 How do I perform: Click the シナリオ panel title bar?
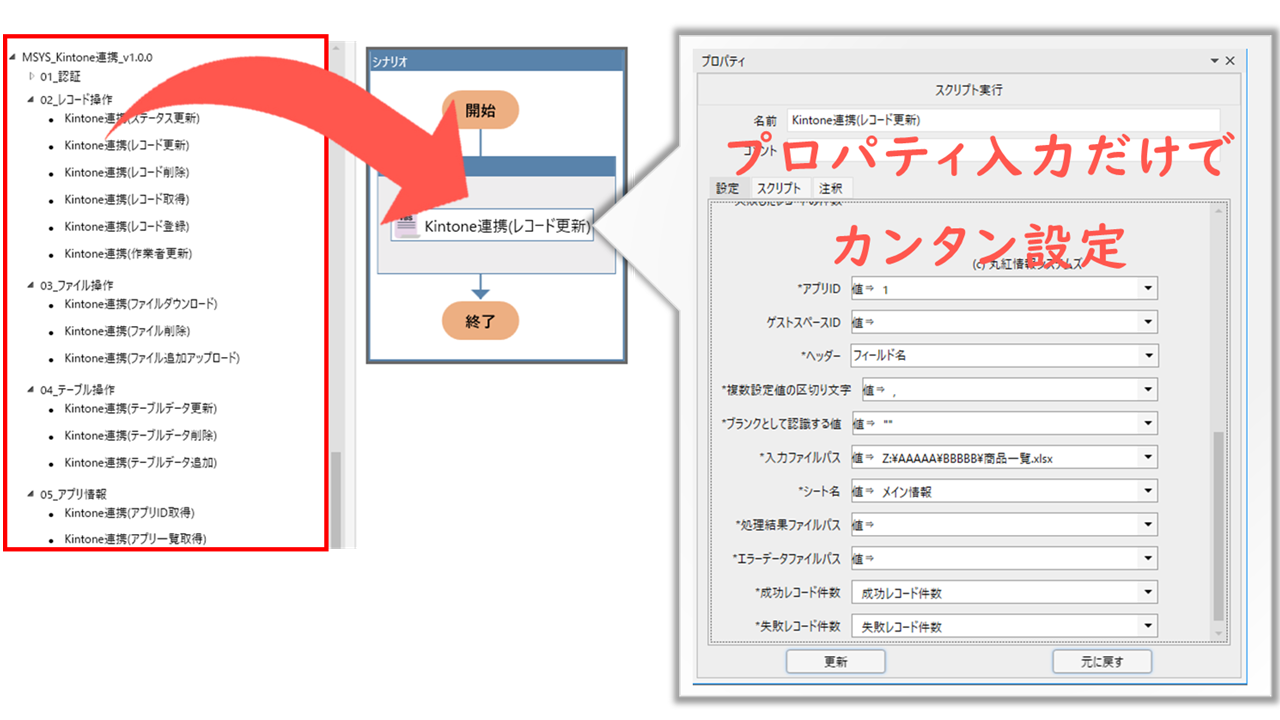tap(497, 61)
